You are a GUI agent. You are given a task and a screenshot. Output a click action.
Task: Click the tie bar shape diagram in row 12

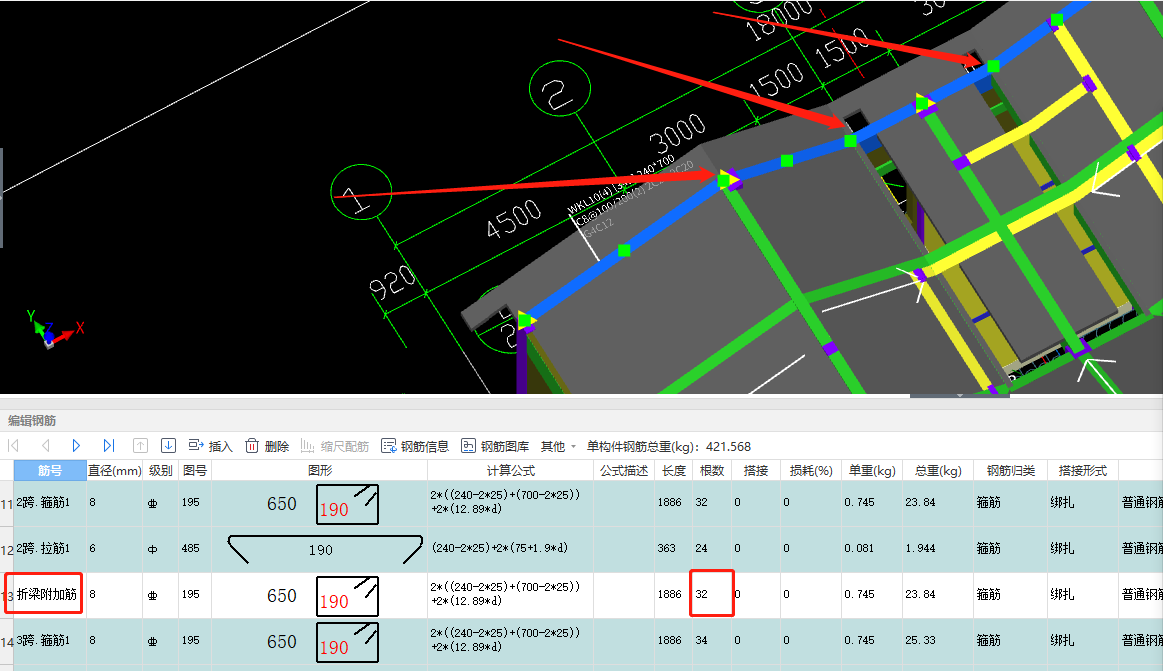click(325, 549)
